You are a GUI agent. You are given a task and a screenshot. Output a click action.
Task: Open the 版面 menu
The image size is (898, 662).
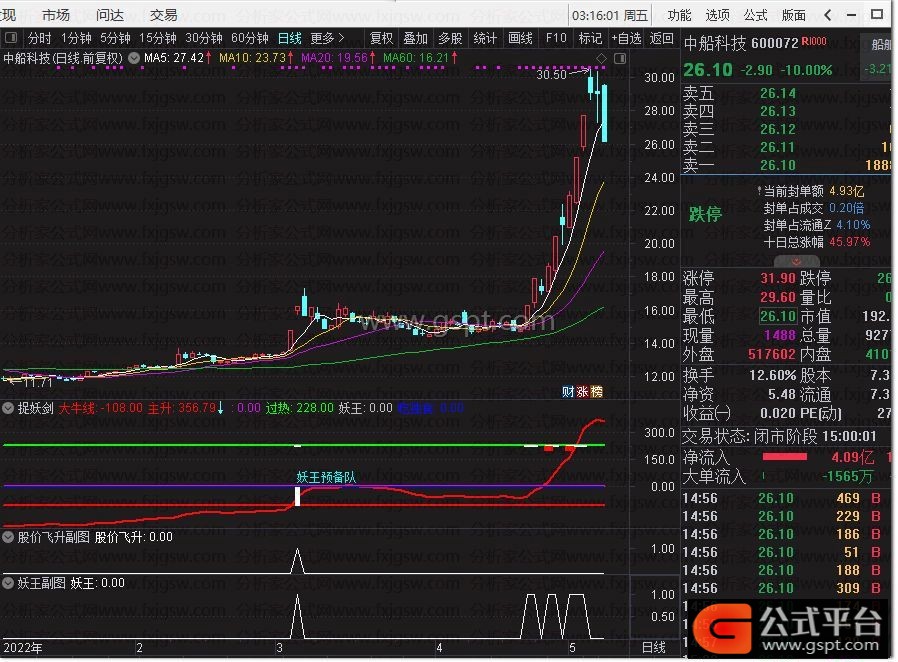(793, 15)
